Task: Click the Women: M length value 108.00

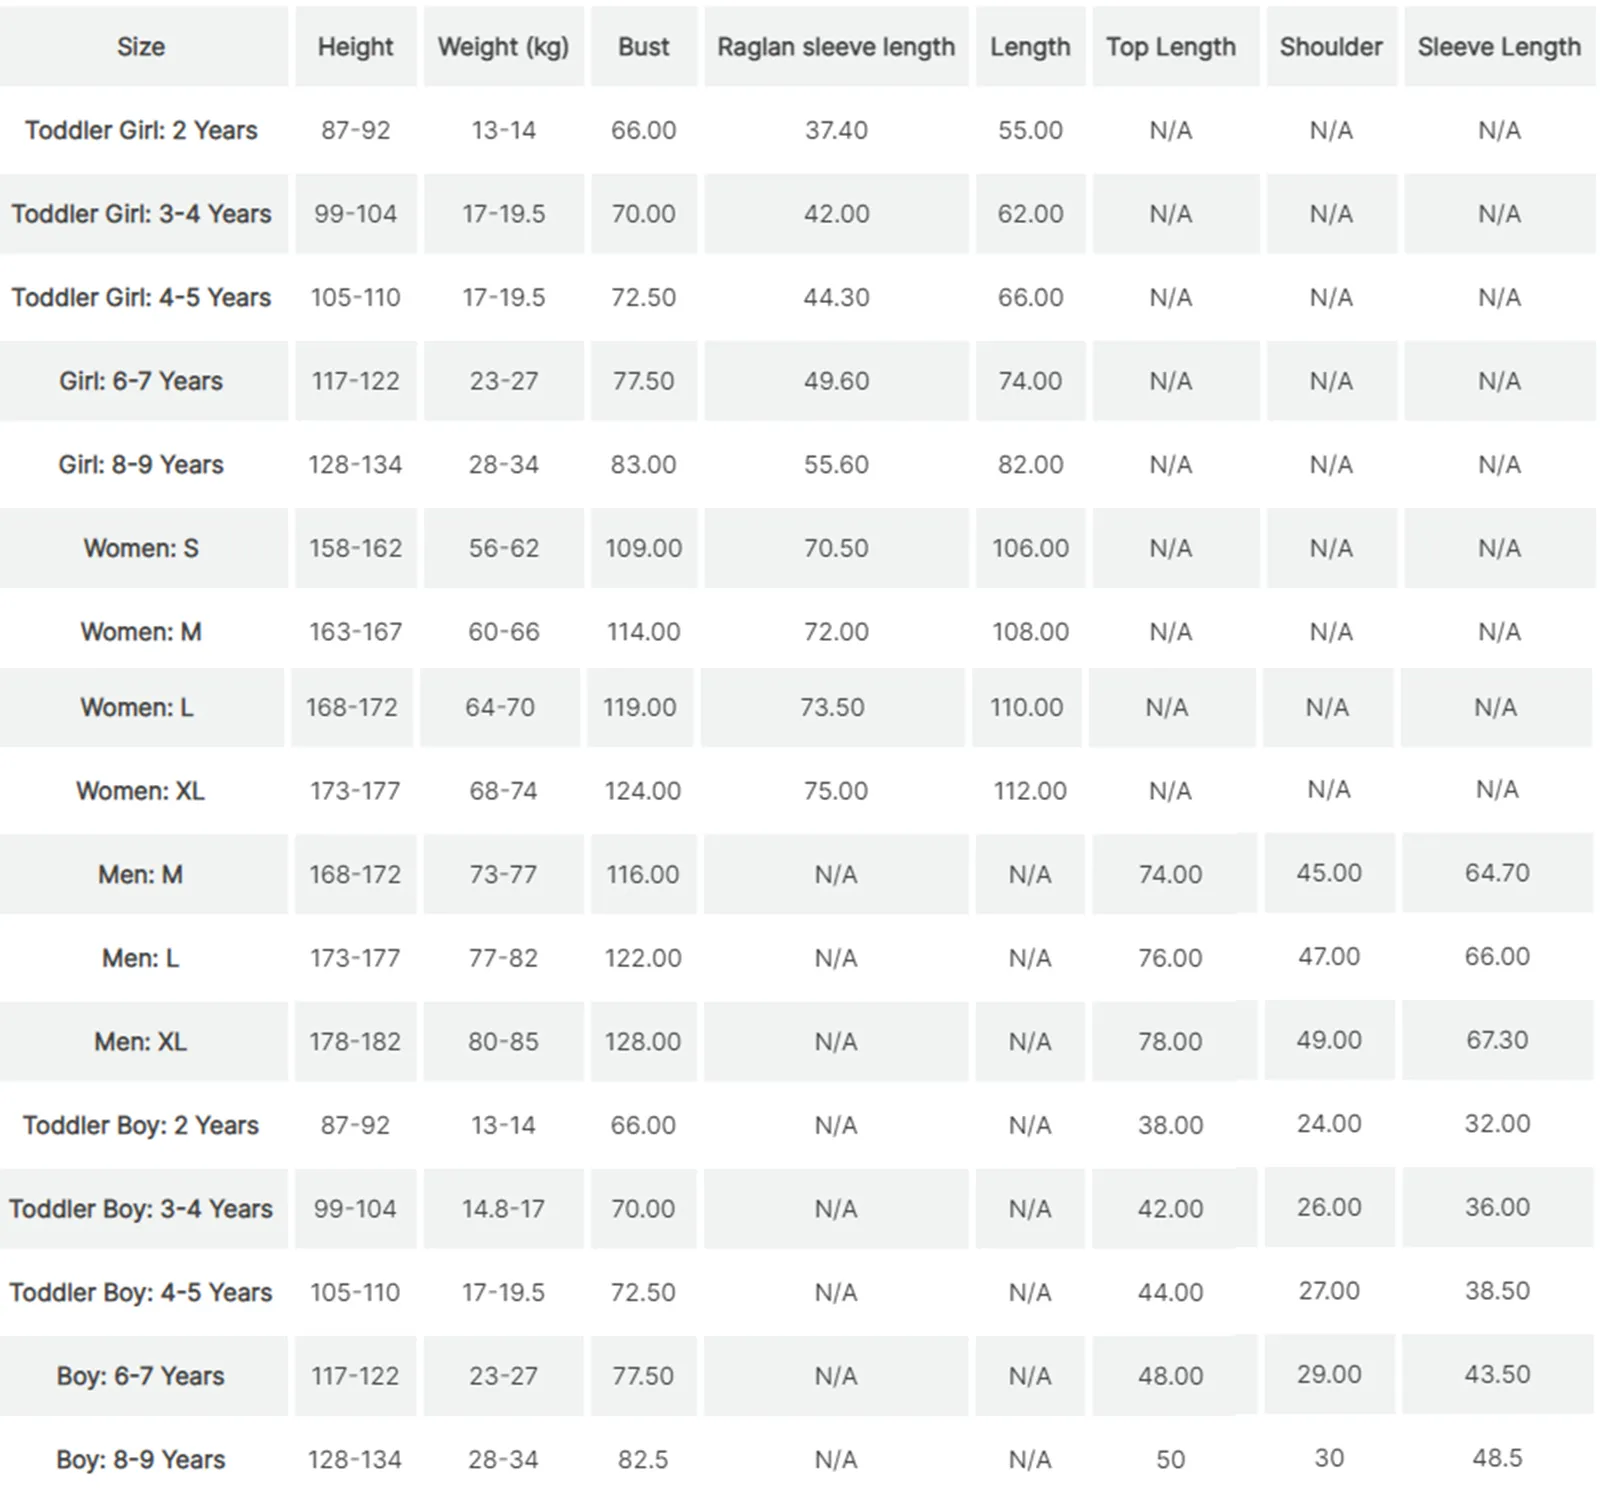Action: pos(1030,632)
